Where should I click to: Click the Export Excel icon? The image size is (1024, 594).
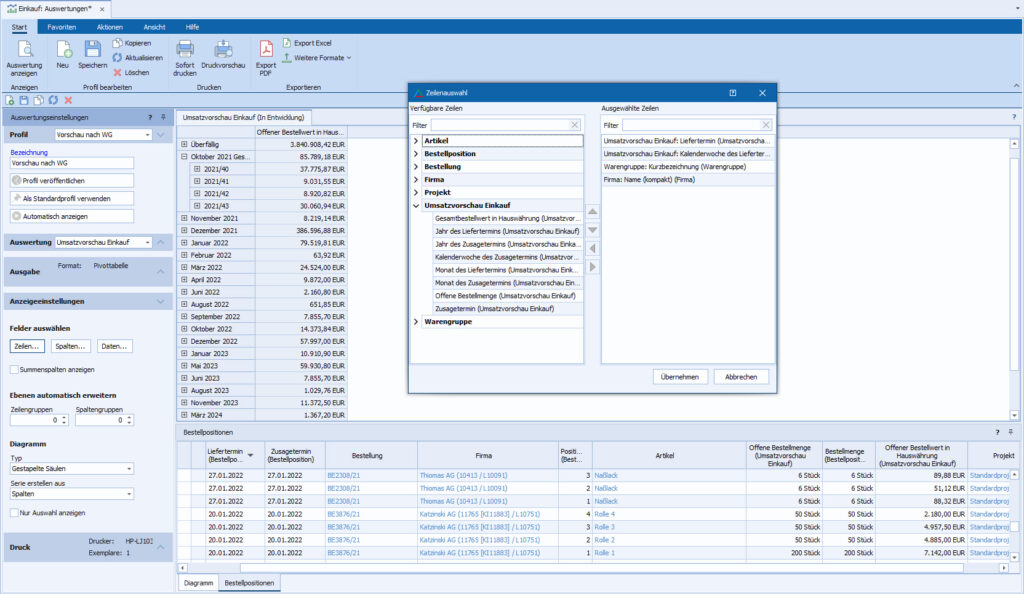pyautogui.click(x=286, y=43)
